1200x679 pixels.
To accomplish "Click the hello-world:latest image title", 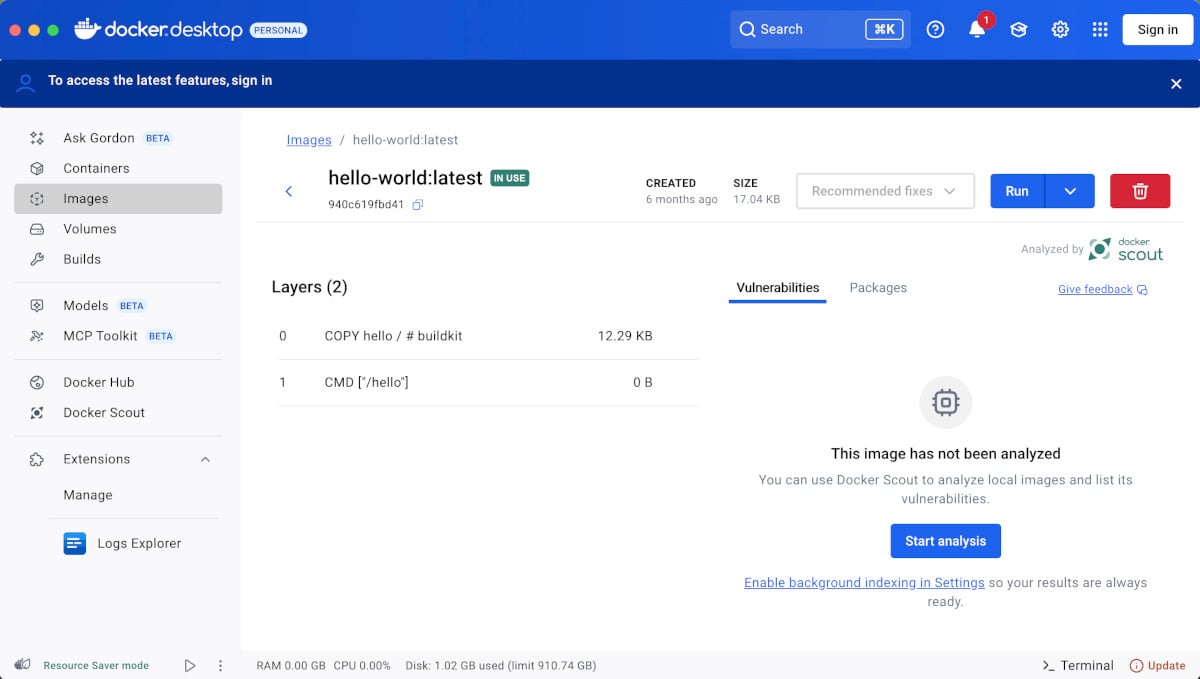I will click(406, 178).
